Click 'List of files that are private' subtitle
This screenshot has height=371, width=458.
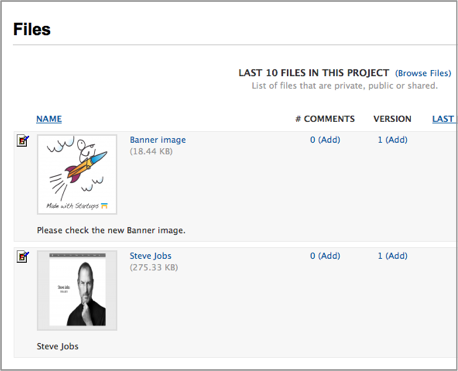[345, 86]
